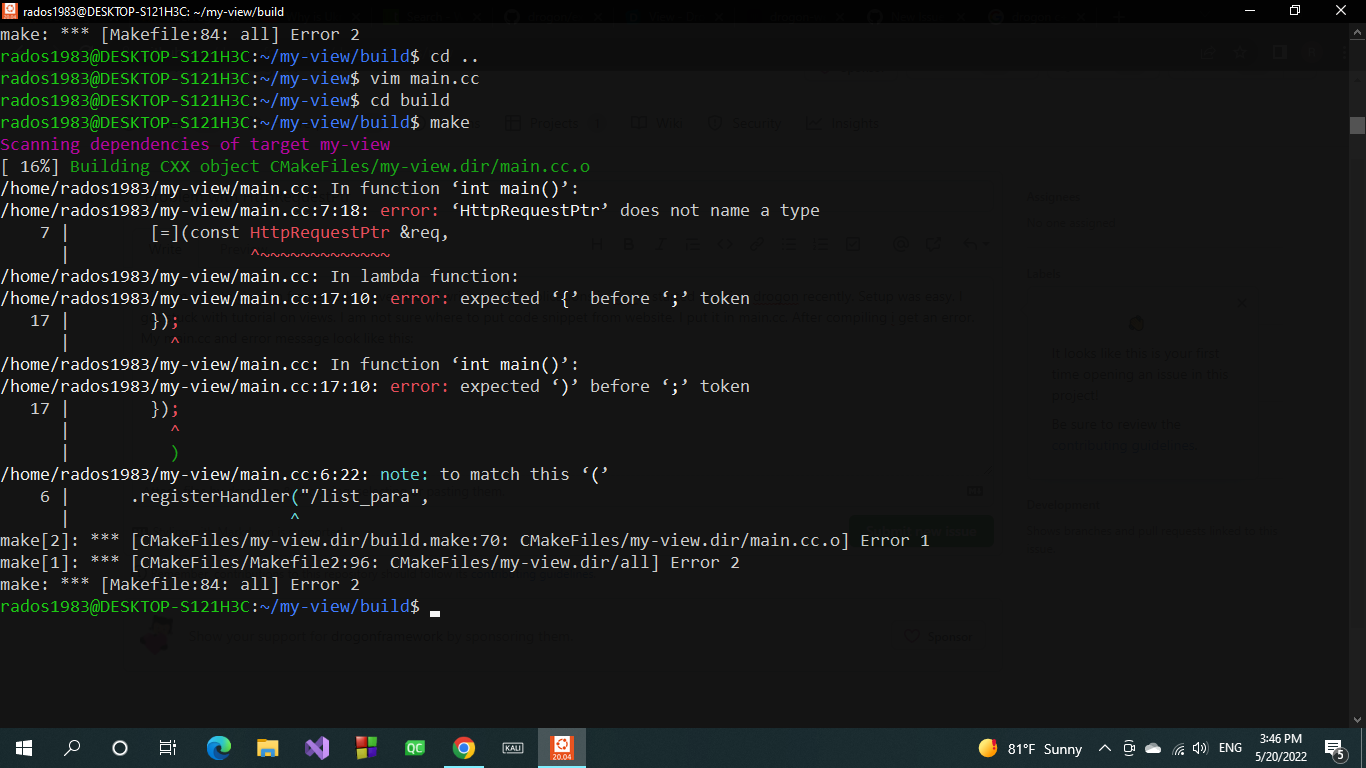The width and height of the screenshot is (1366, 768).
Task: Open Visual Studio from the taskbar
Action: point(317,747)
